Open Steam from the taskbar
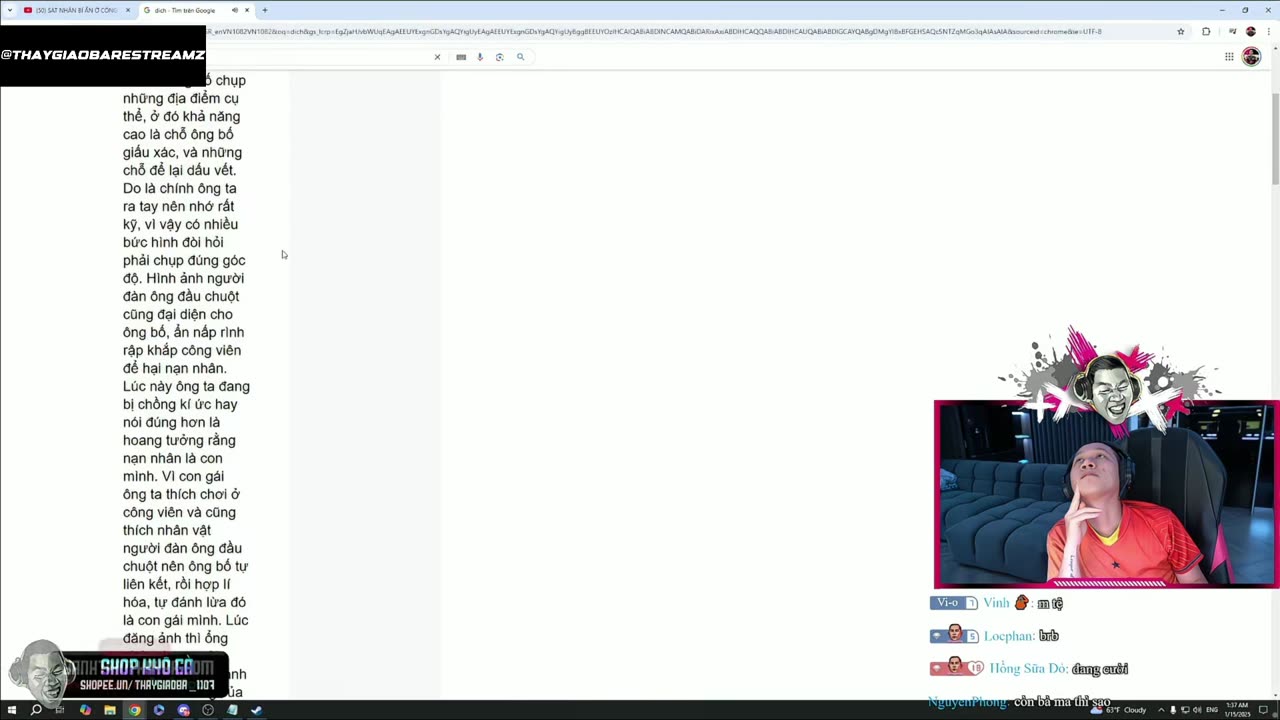 (x=257, y=710)
